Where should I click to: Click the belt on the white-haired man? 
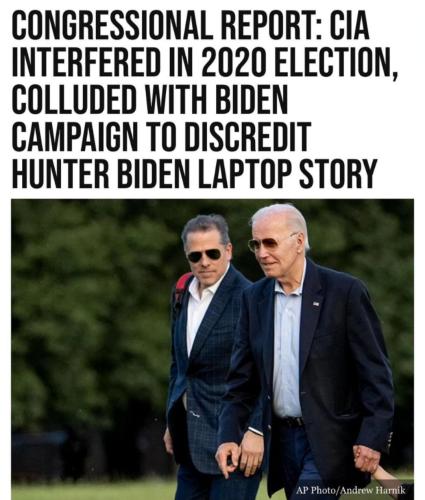[x=289, y=421]
